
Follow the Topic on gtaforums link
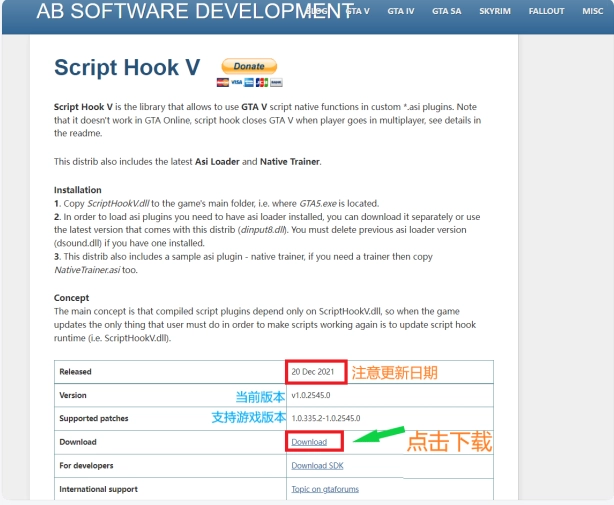(x=325, y=489)
